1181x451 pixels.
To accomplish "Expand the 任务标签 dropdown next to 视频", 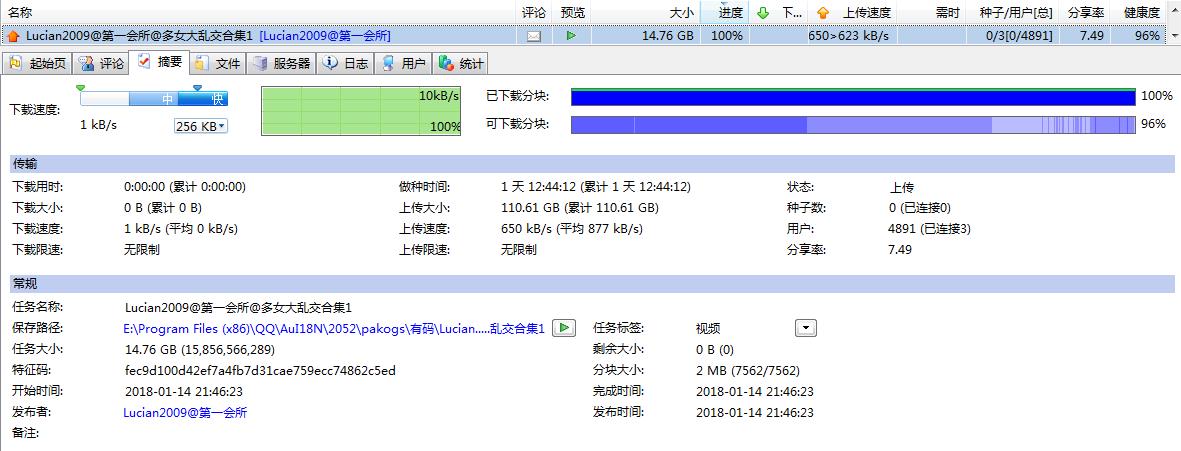I will (x=806, y=328).
